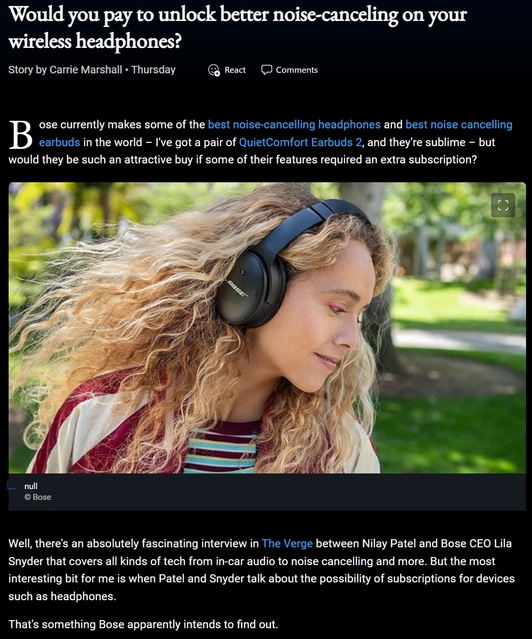Click the large drop cap letter B
Image resolution: width=532 pixels, height=639 pixels.
tap(21, 134)
